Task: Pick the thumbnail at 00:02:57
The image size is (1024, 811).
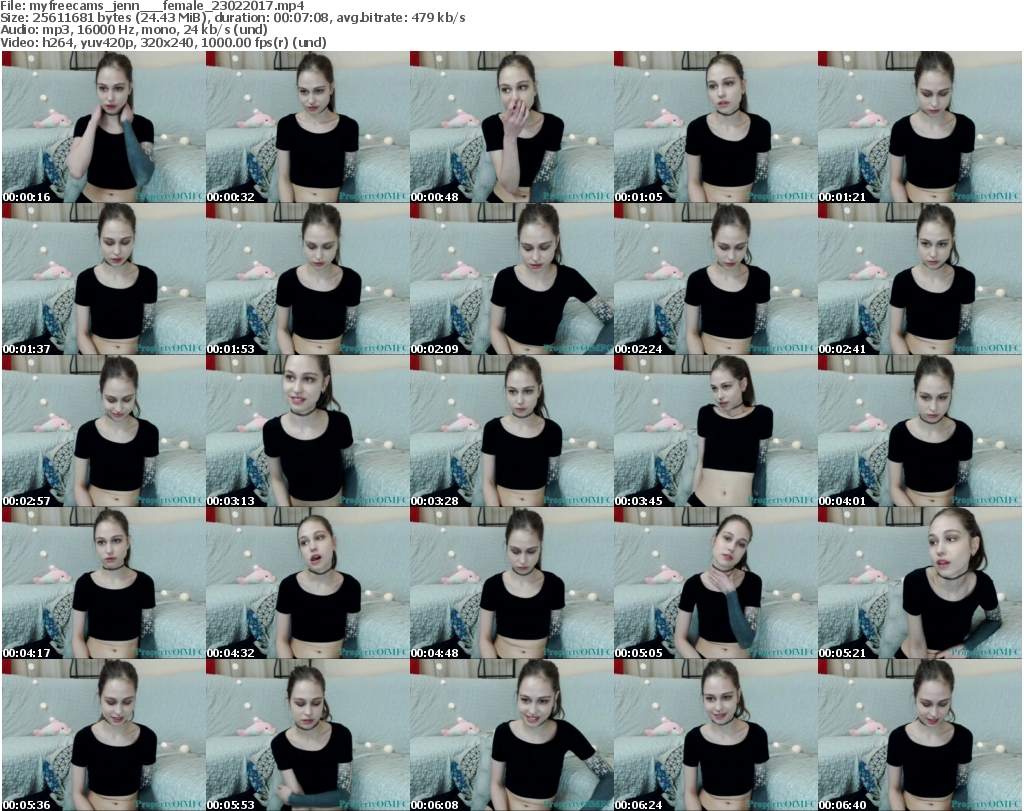Action: click(104, 431)
